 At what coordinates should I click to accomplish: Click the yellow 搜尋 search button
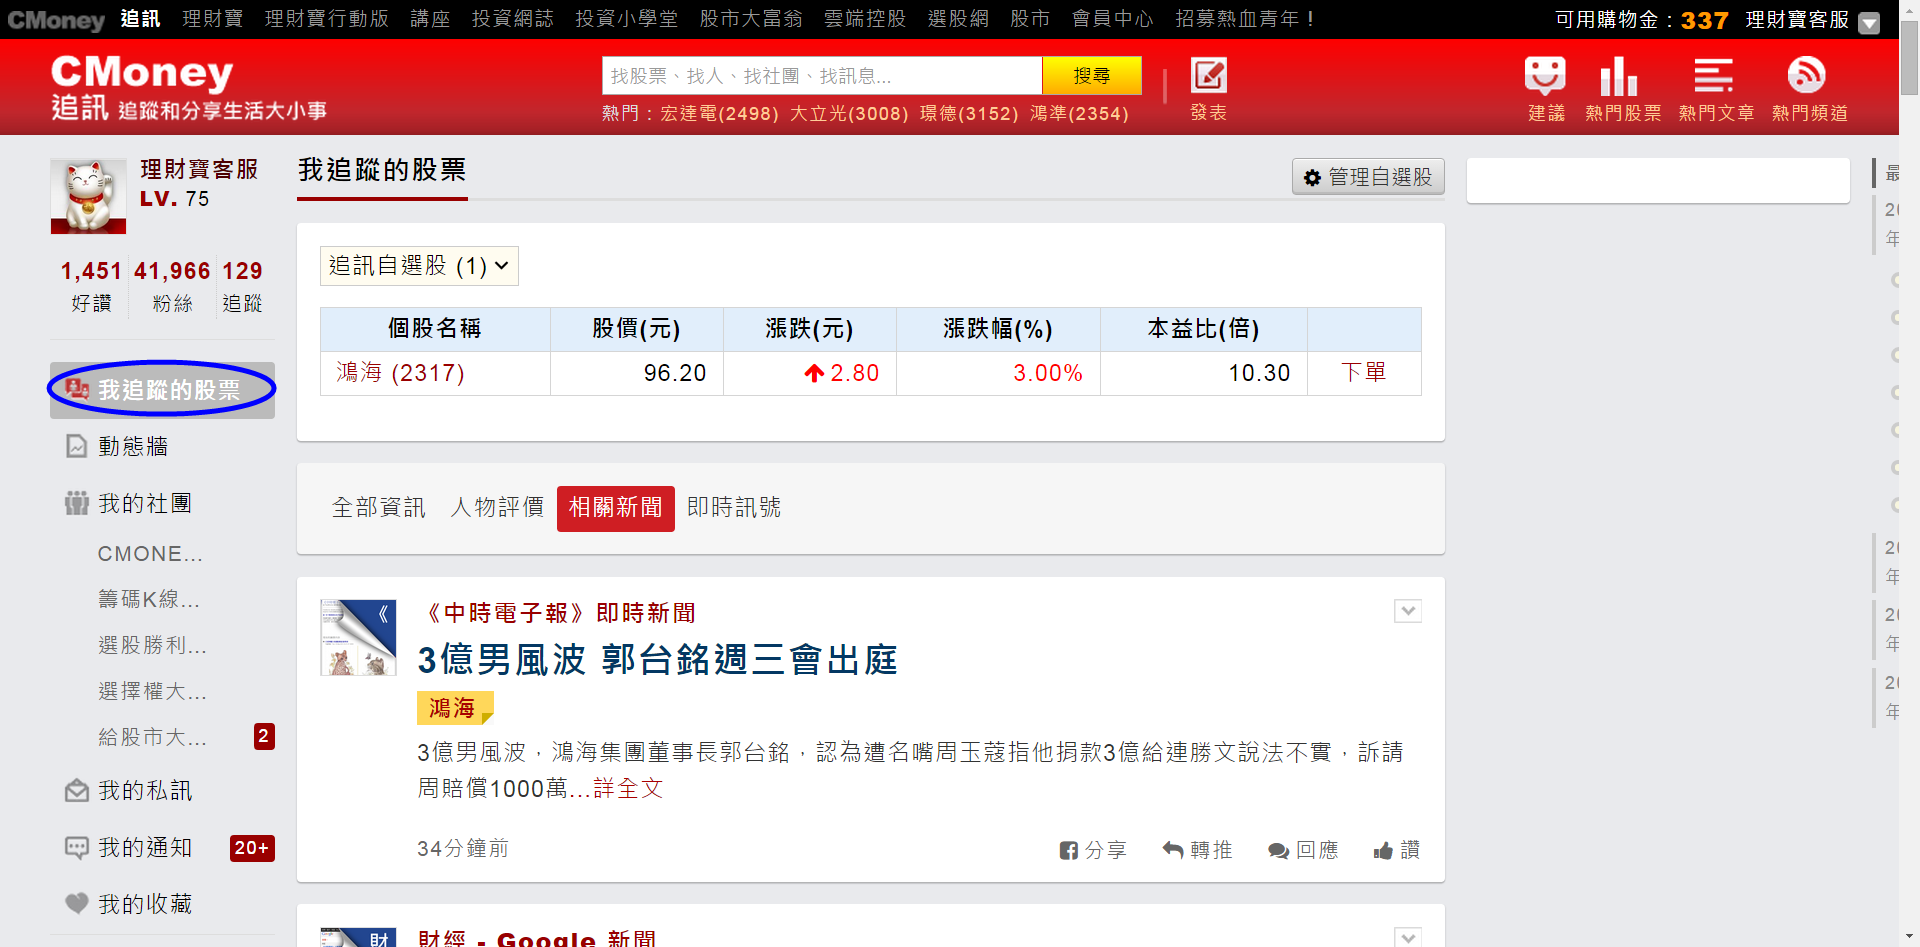coord(1091,76)
